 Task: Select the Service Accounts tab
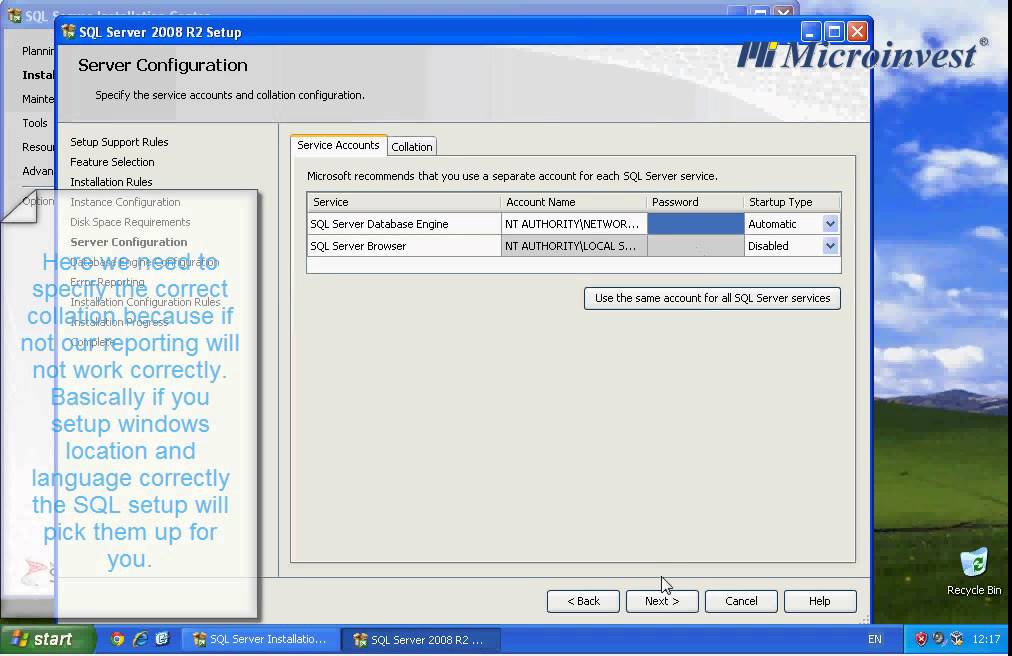click(338, 145)
